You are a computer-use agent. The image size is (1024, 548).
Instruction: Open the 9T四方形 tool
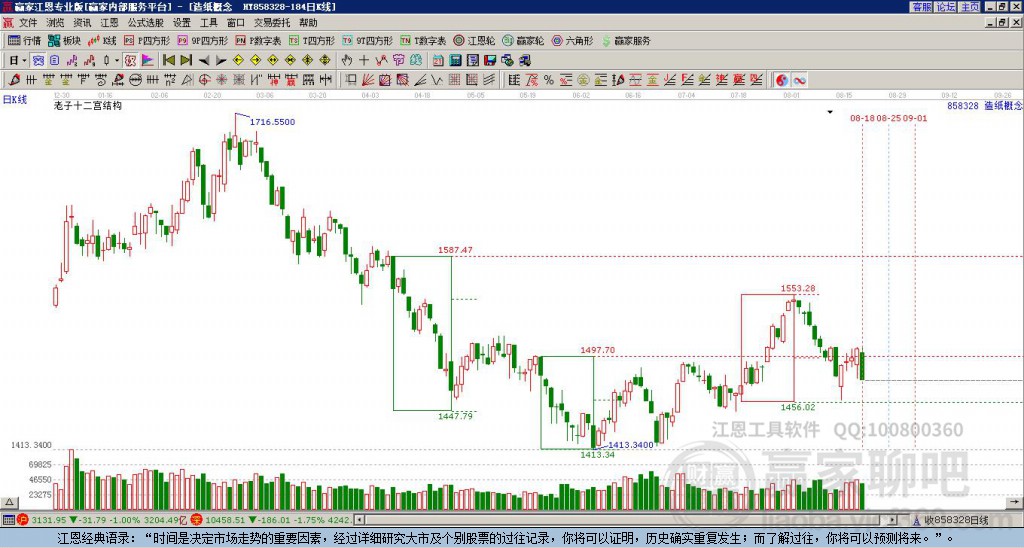tap(368, 40)
